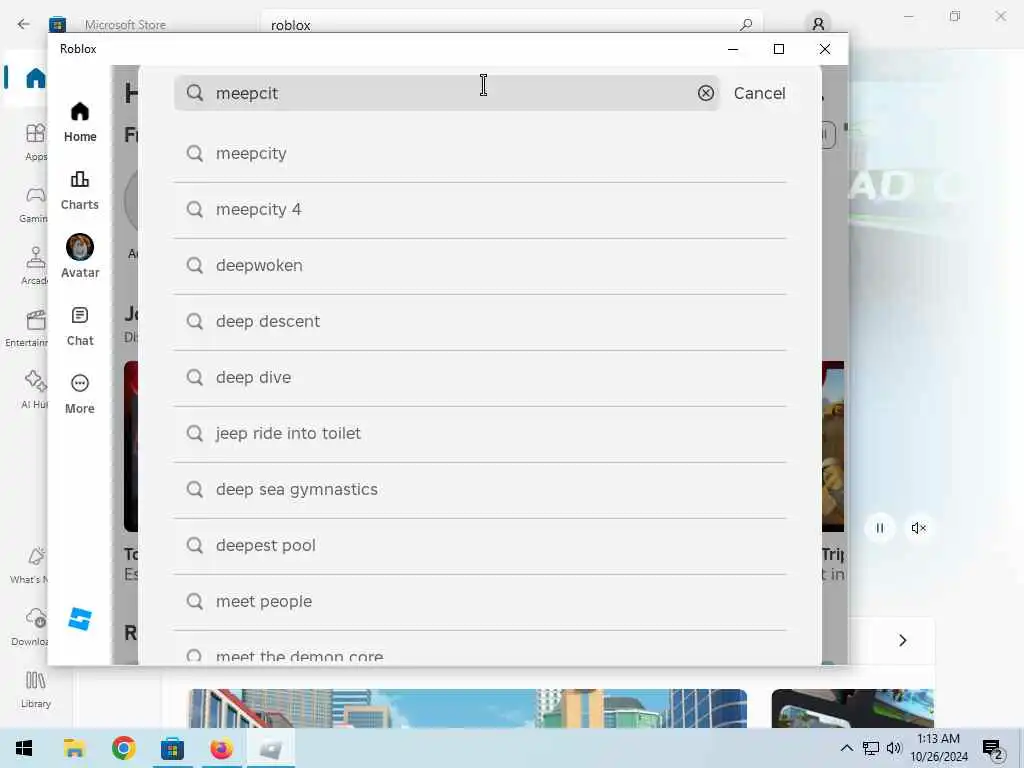
Task: Show hidden system tray icons
Action: tap(846, 748)
